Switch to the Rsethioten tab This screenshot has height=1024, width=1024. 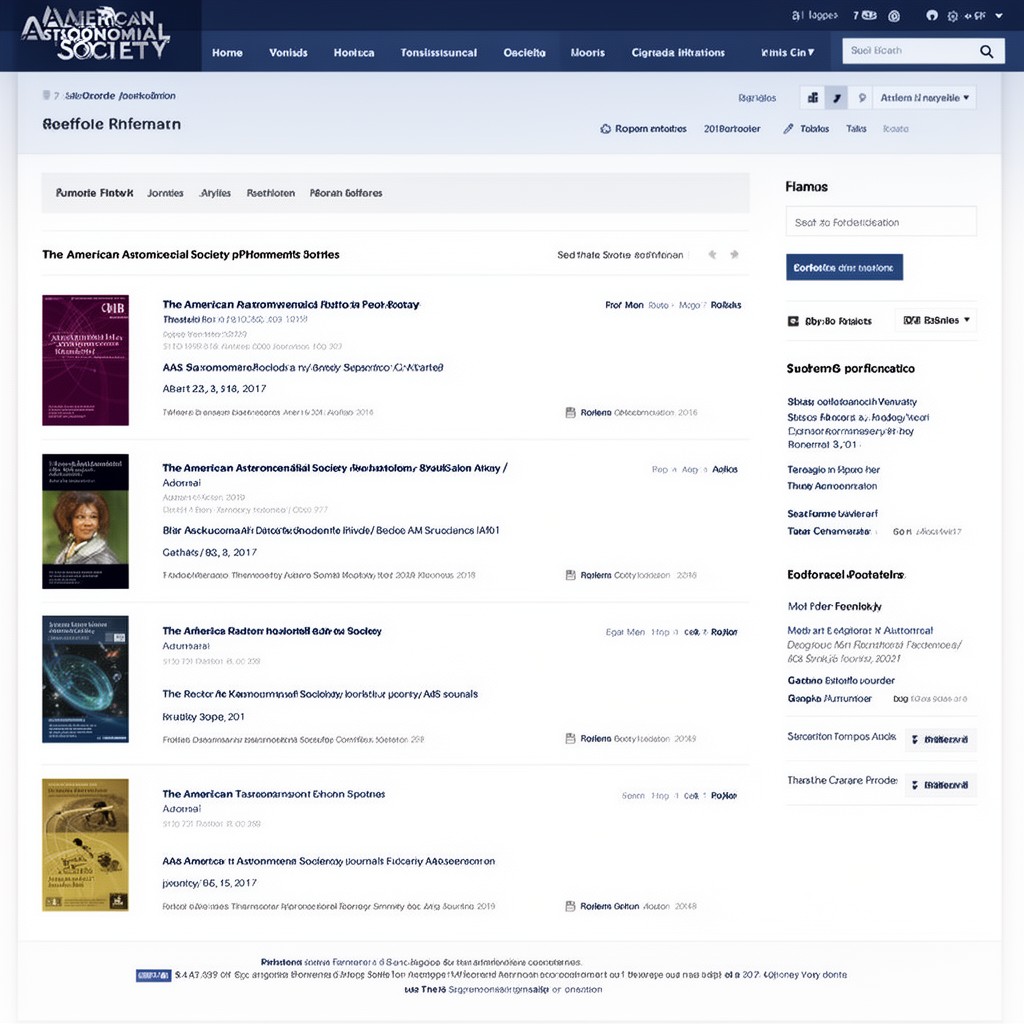270,193
